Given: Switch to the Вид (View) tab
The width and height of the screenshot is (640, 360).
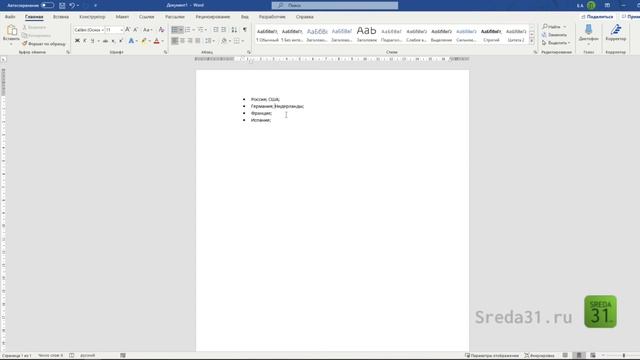Looking at the screenshot, I should [244, 17].
